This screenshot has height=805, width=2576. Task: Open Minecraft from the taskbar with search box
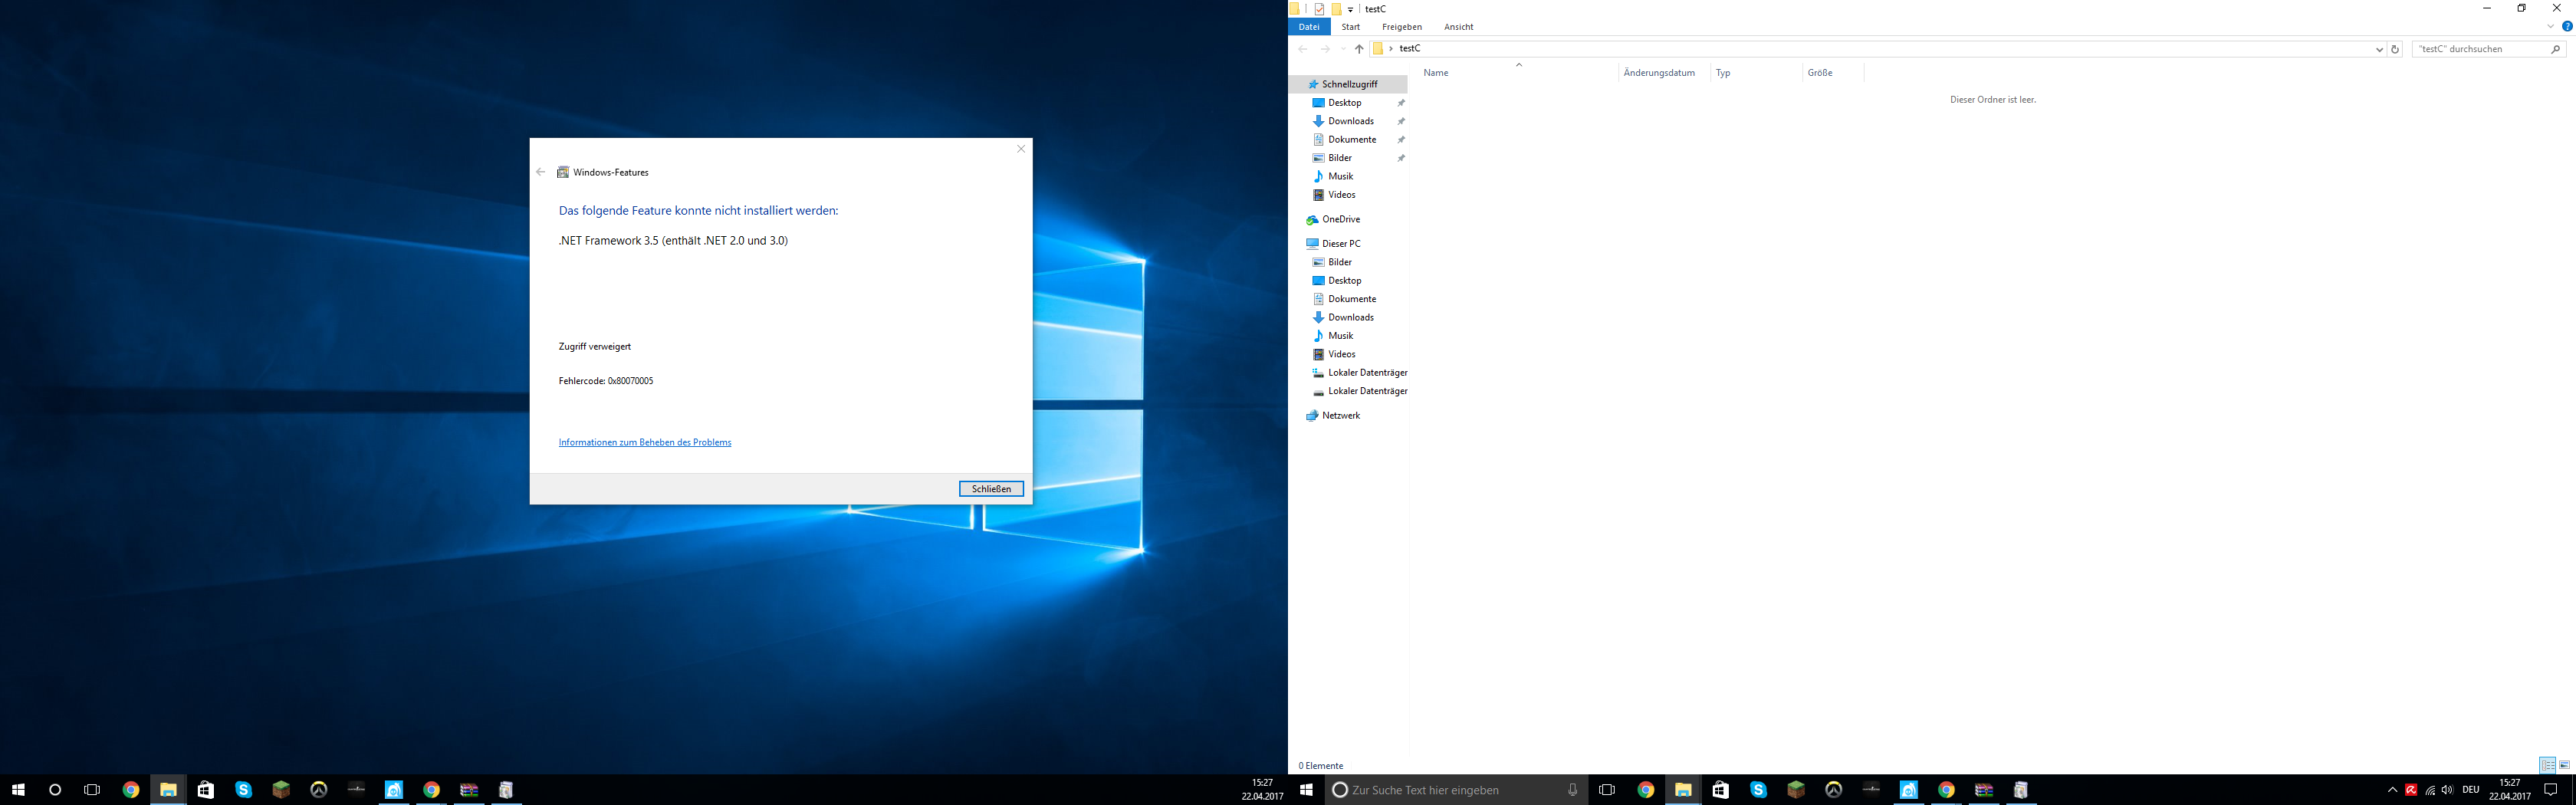pyautogui.click(x=1796, y=790)
